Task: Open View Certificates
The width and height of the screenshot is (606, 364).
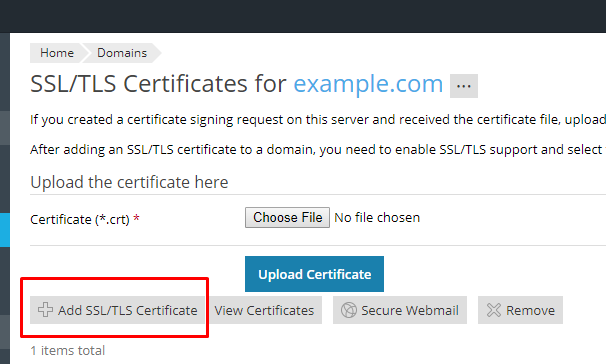Action: pos(264,310)
